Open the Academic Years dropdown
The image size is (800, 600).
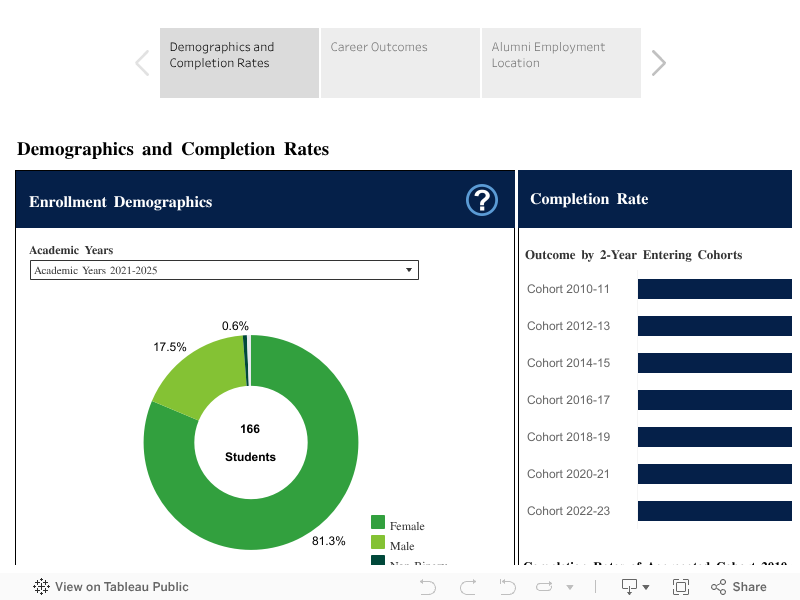click(x=224, y=270)
